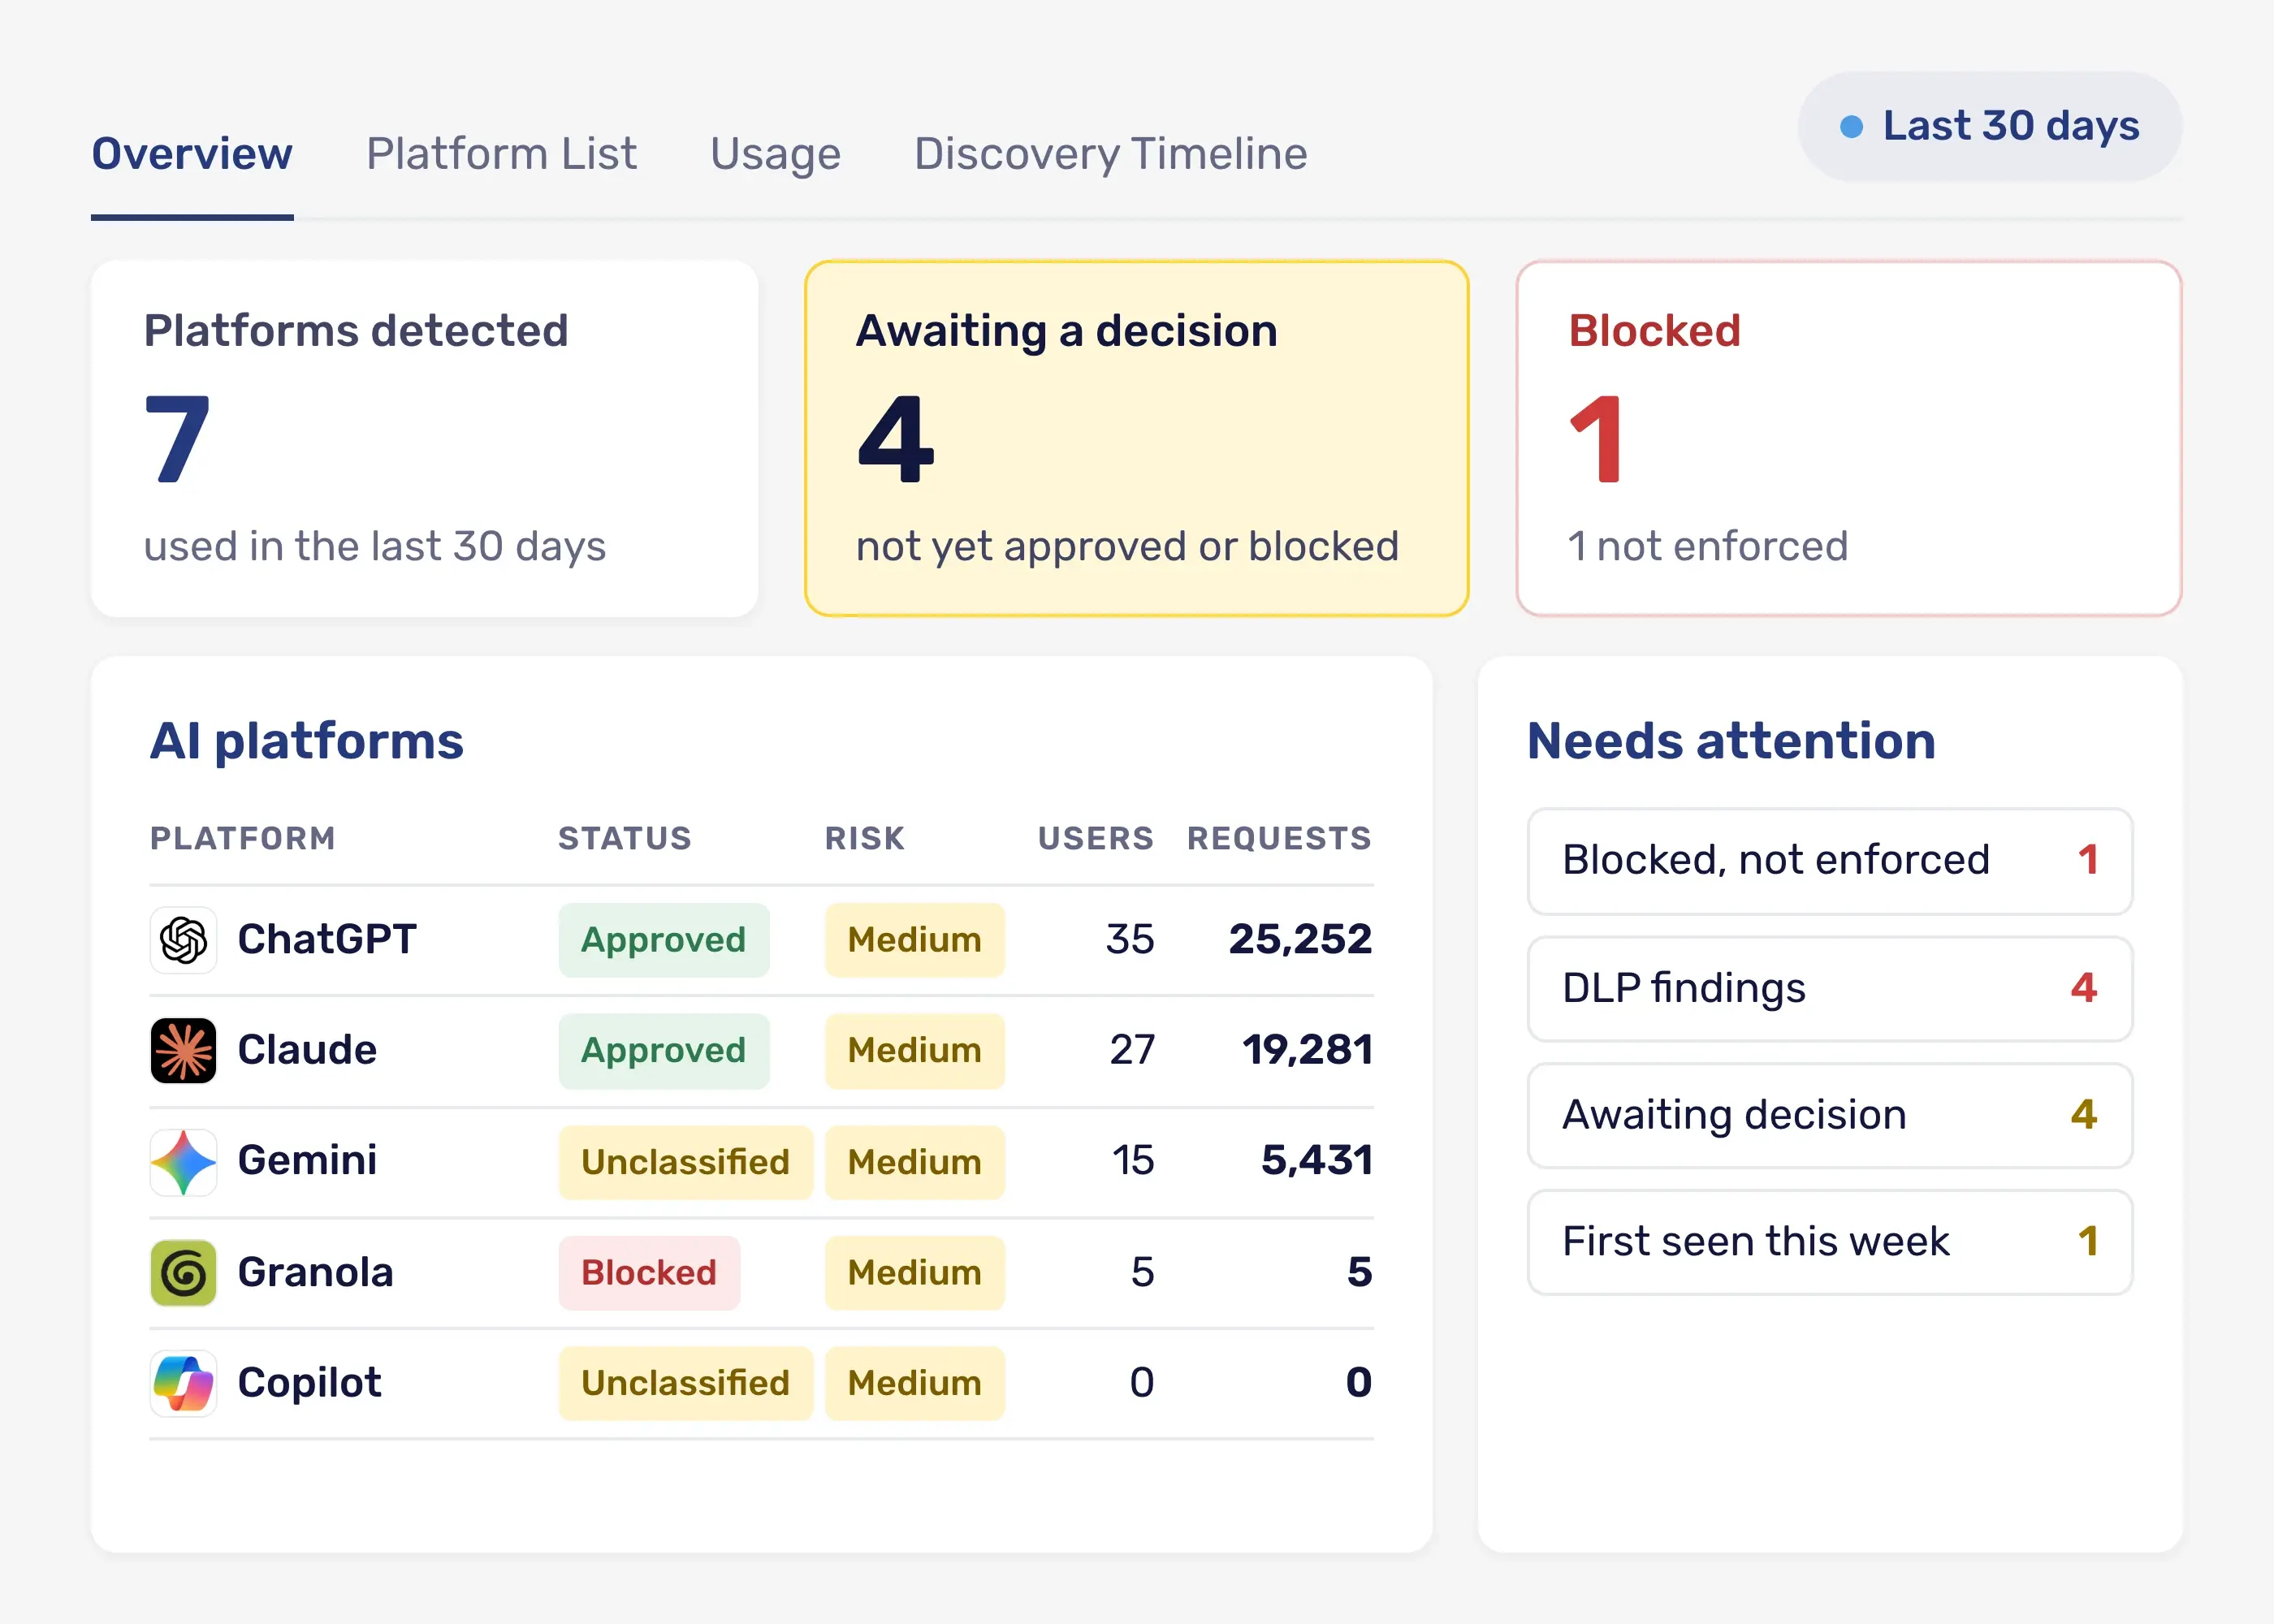Open the Platforms detected card
The width and height of the screenshot is (2274, 1624).
pos(424,438)
